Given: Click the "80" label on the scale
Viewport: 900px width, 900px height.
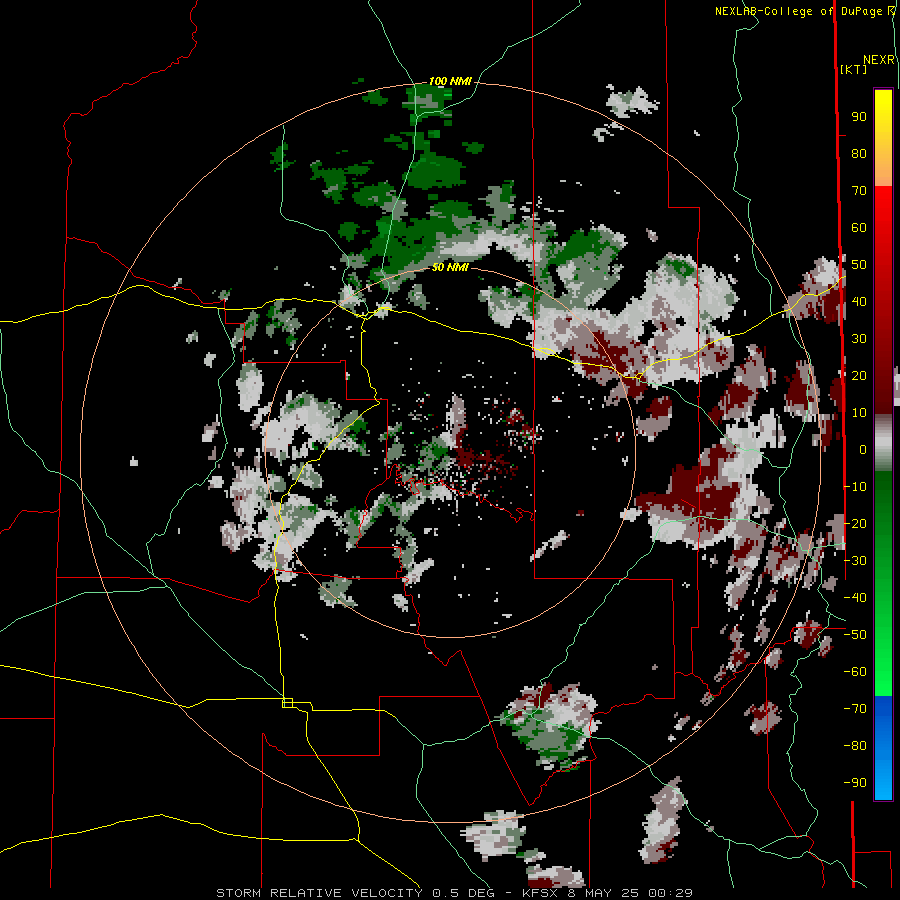Looking at the screenshot, I should coord(859,153).
